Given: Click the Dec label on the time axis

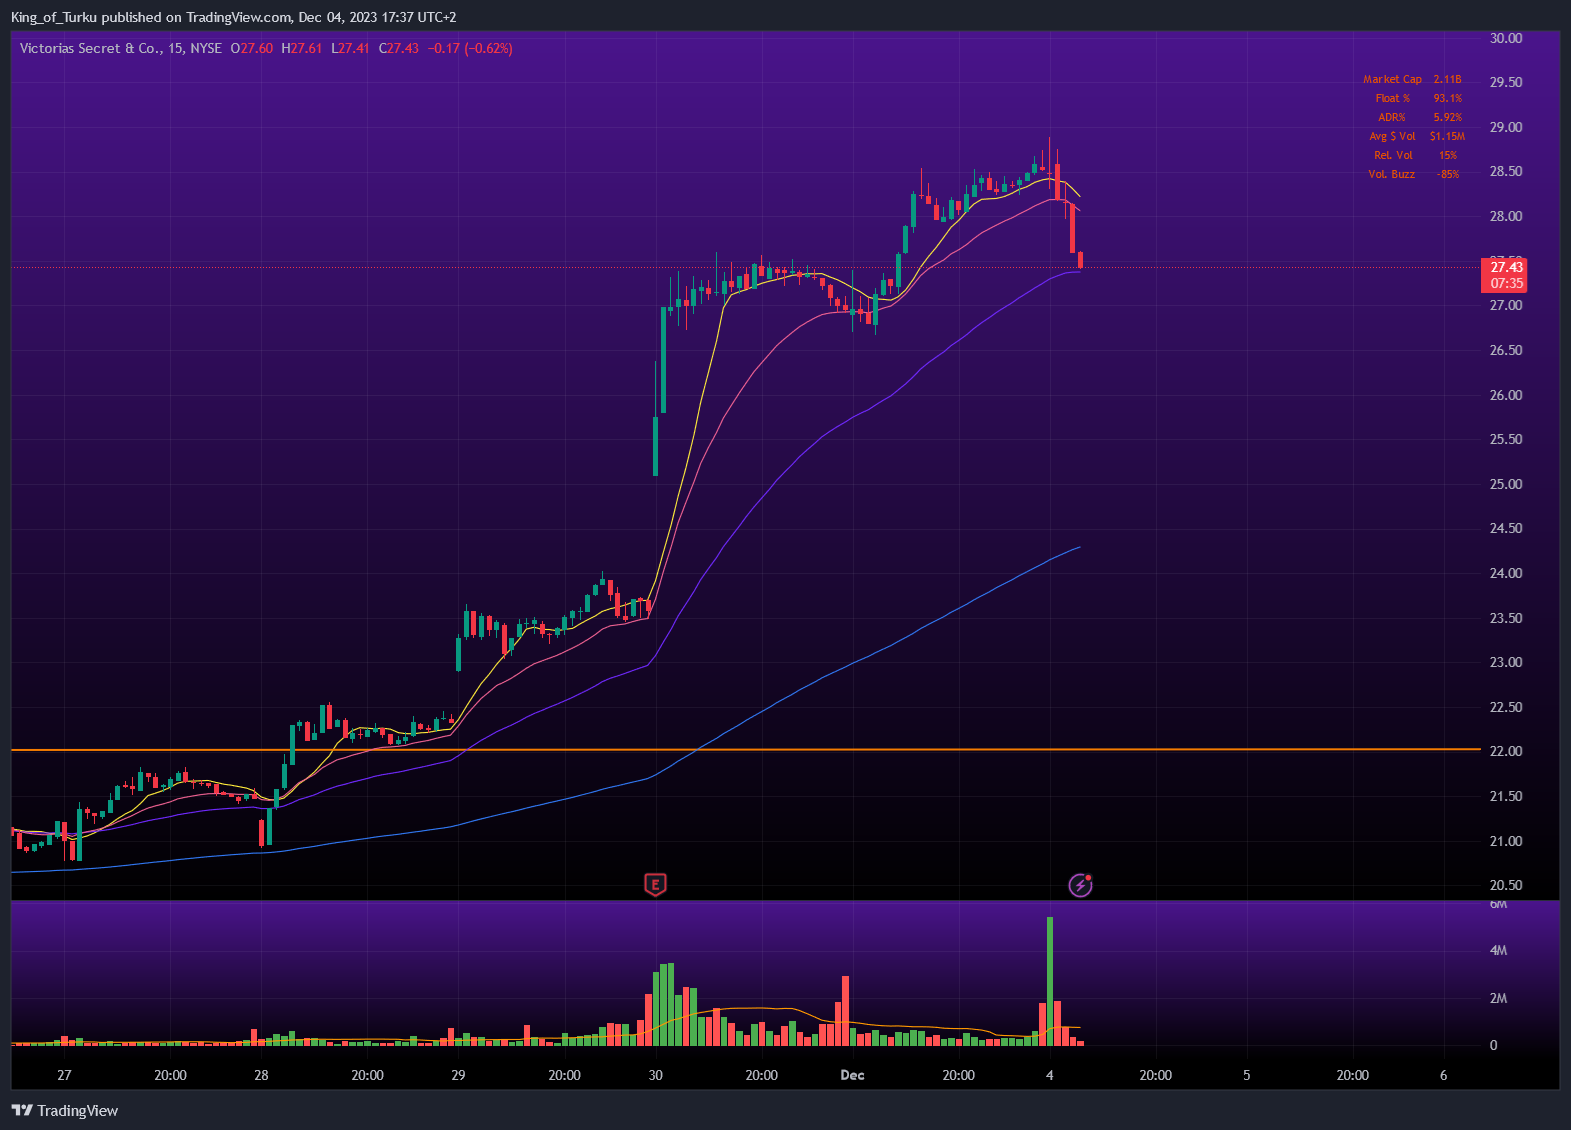Looking at the screenshot, I should tap(852, 1075).
